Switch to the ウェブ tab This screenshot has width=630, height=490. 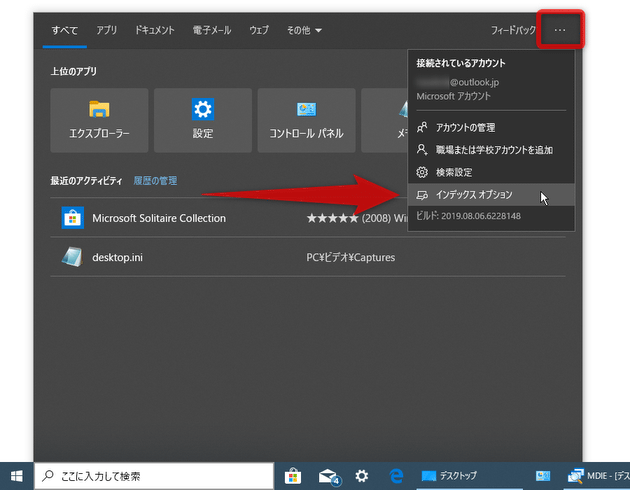click(259, 30)
